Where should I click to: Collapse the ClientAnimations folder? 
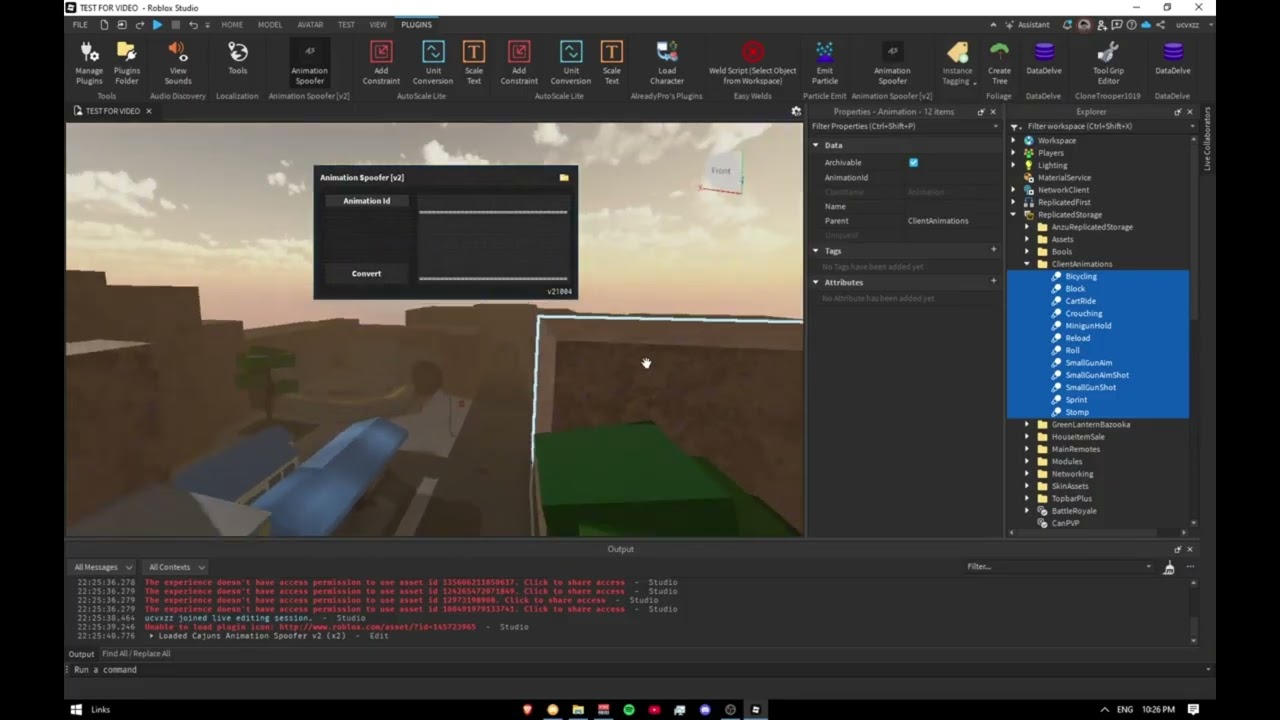[x=1027, y=264]
